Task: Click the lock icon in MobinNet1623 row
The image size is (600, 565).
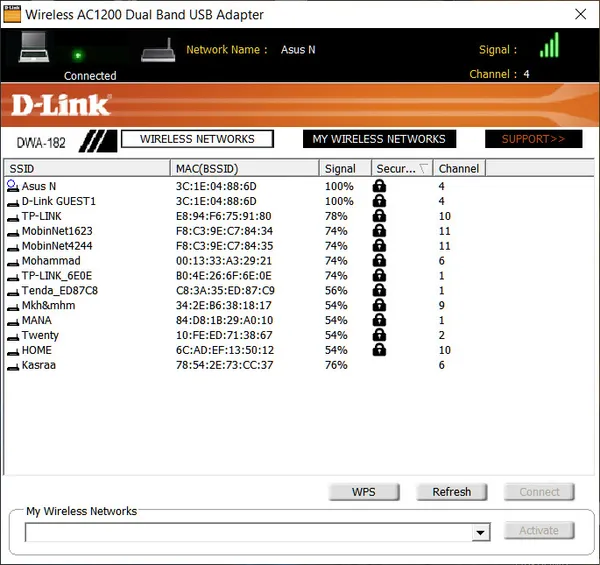Action: click(x=379, y=231)
